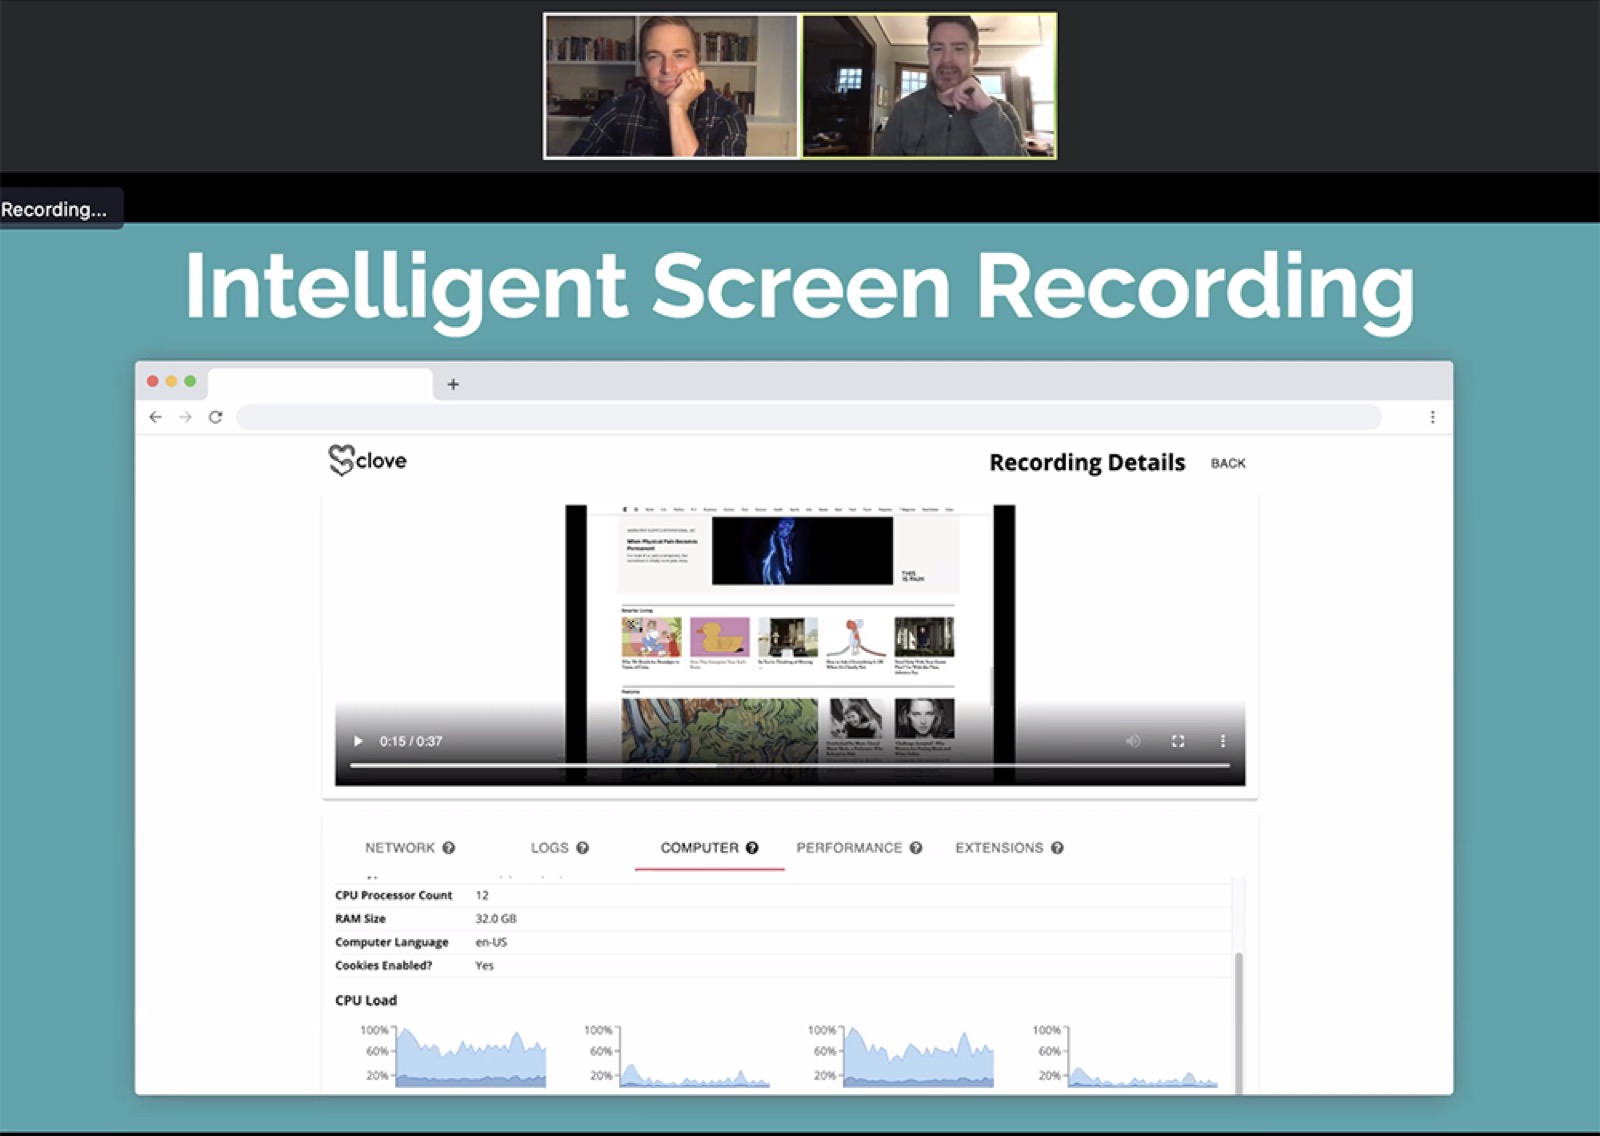Click the details panel vertical scrollbar
1600x1136 pixels.
pyautogui.click(x=1239, y=1022)
